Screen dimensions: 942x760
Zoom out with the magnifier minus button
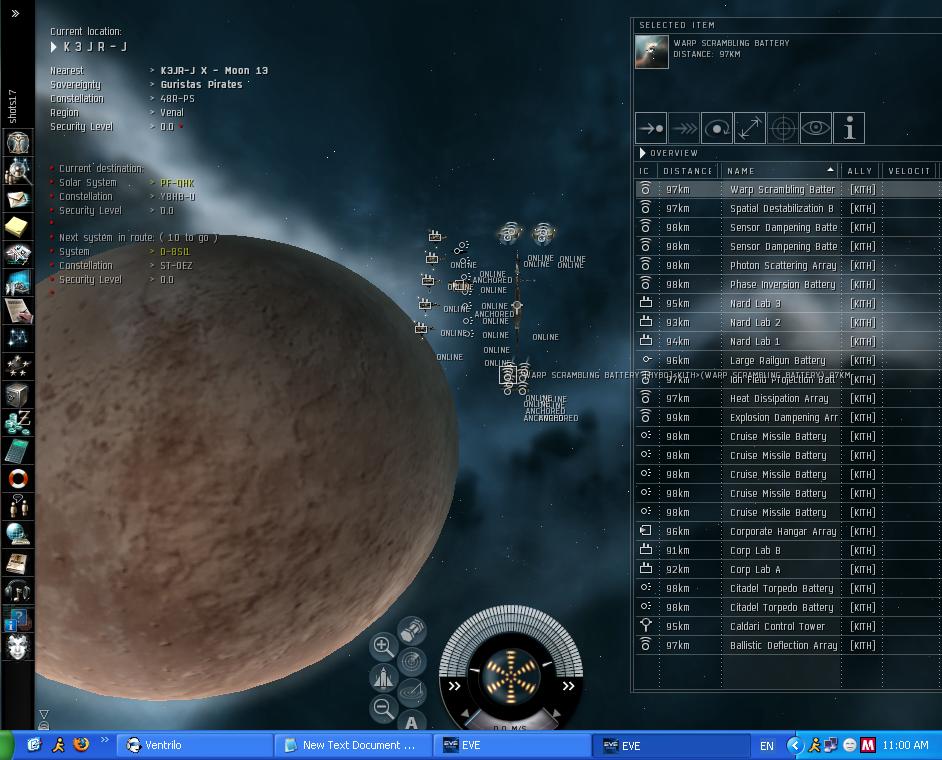tap(383, 708)
